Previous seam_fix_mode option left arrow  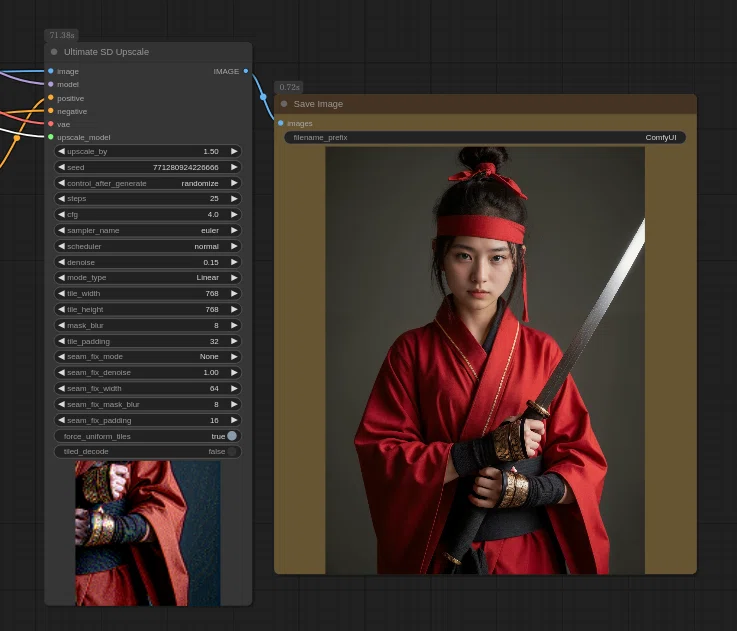[62, 356]
